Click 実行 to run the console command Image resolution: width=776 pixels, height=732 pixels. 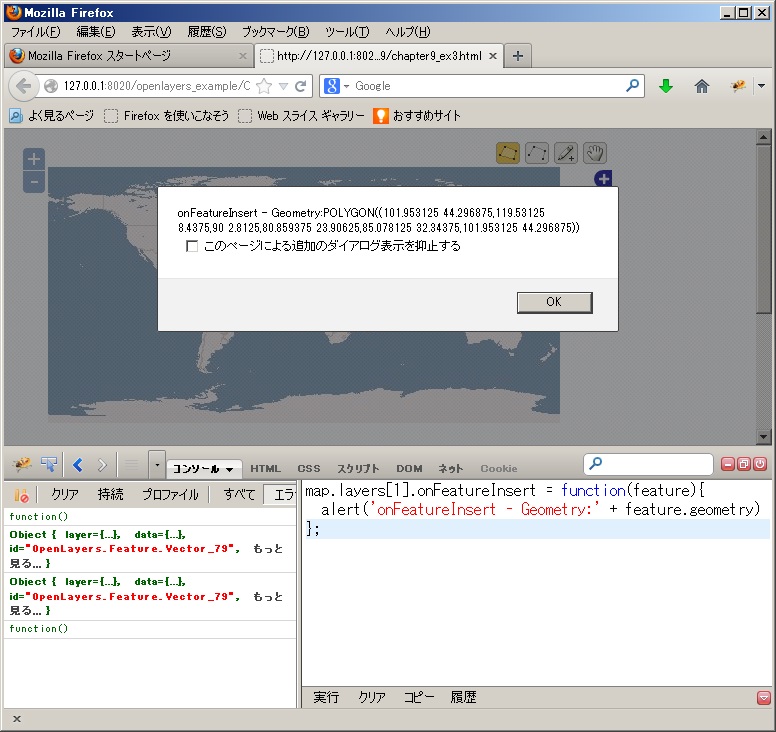tap(326, 697)
